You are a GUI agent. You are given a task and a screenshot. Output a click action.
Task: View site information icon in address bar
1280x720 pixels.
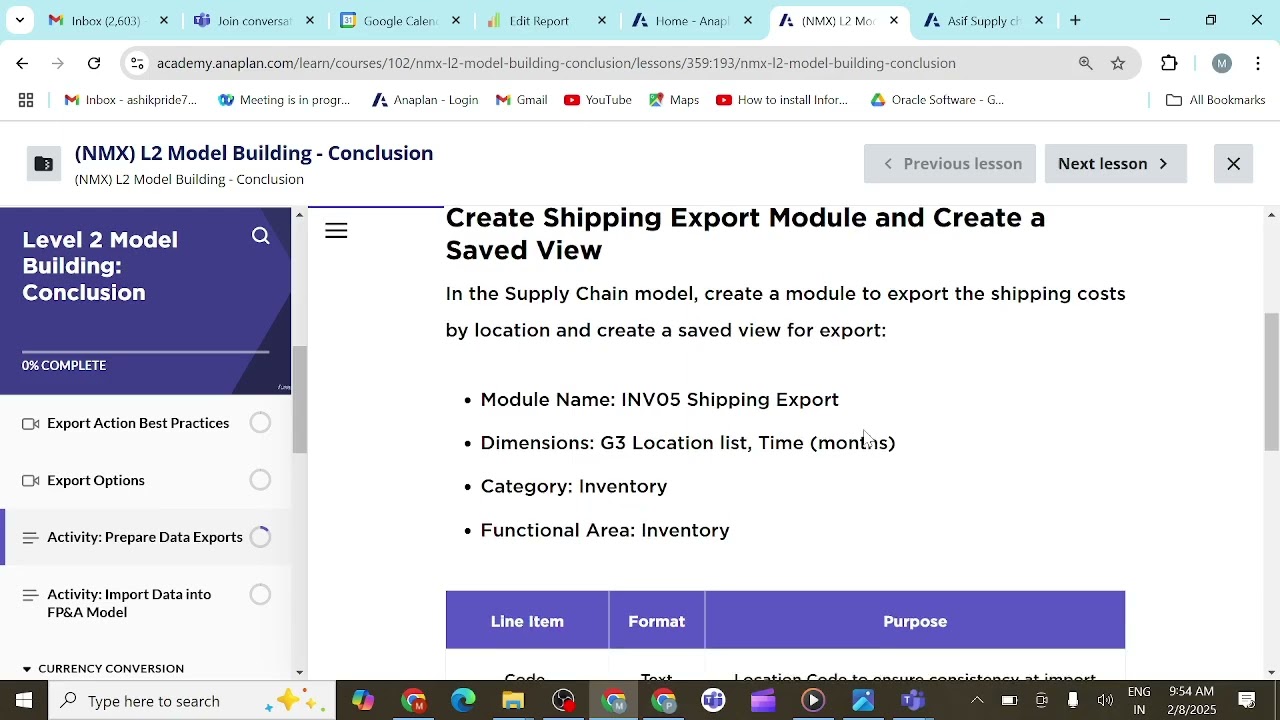(137, 63)
